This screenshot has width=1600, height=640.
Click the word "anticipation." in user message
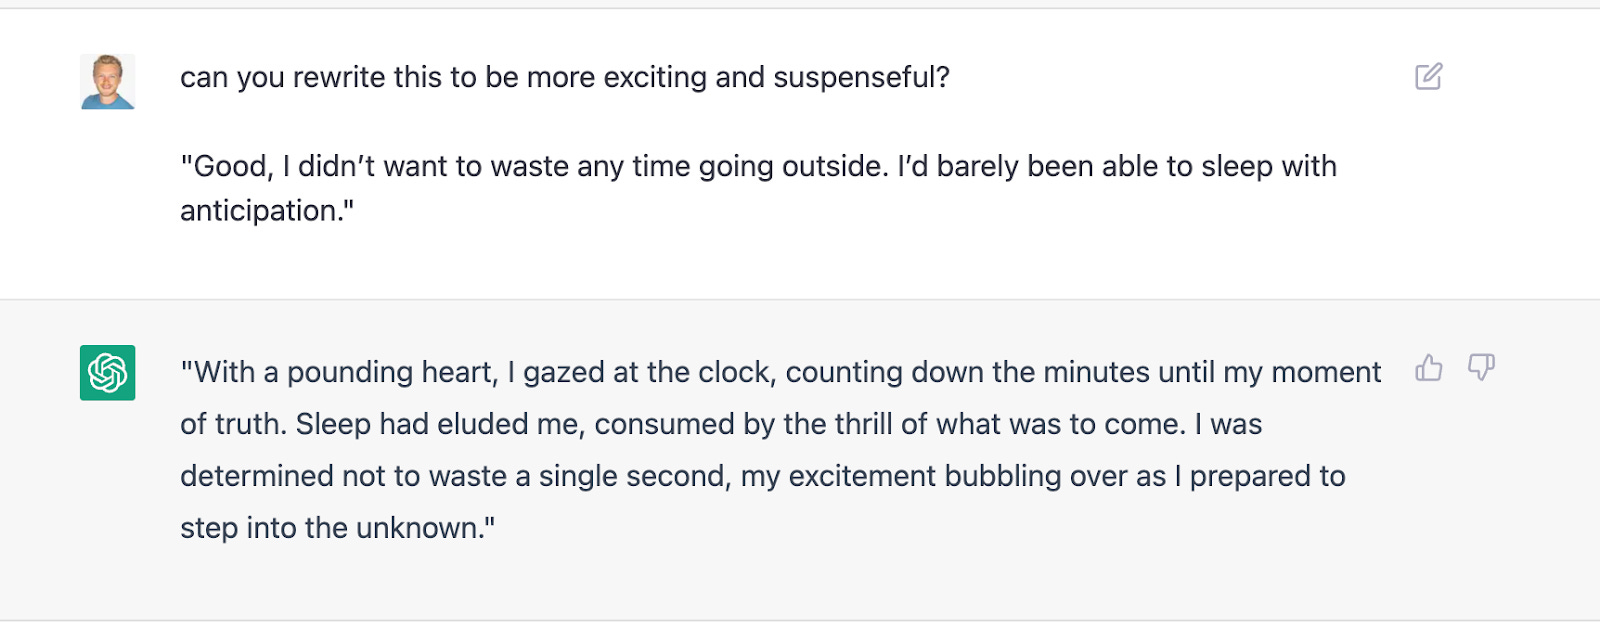pyautogui.click(x=263, y=211)
